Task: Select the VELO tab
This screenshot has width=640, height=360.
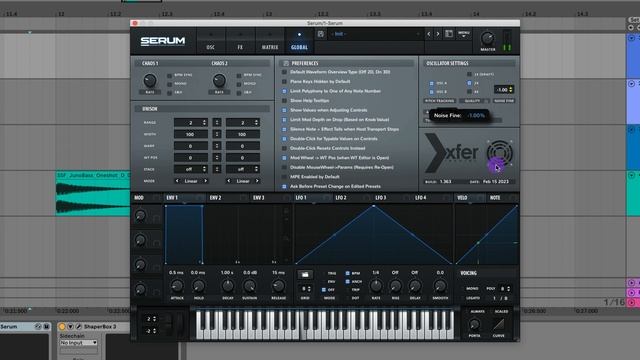Action: [462, 198]
